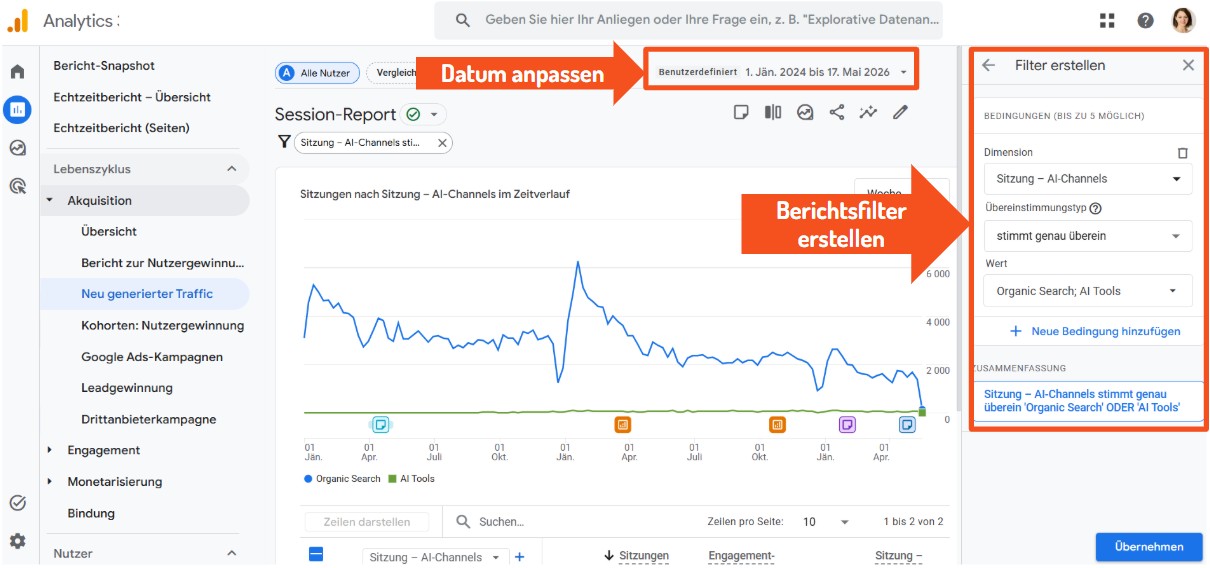1210x568 pixels.
Task: Open Bericht-Snapshot
Action: click(104, 66)
